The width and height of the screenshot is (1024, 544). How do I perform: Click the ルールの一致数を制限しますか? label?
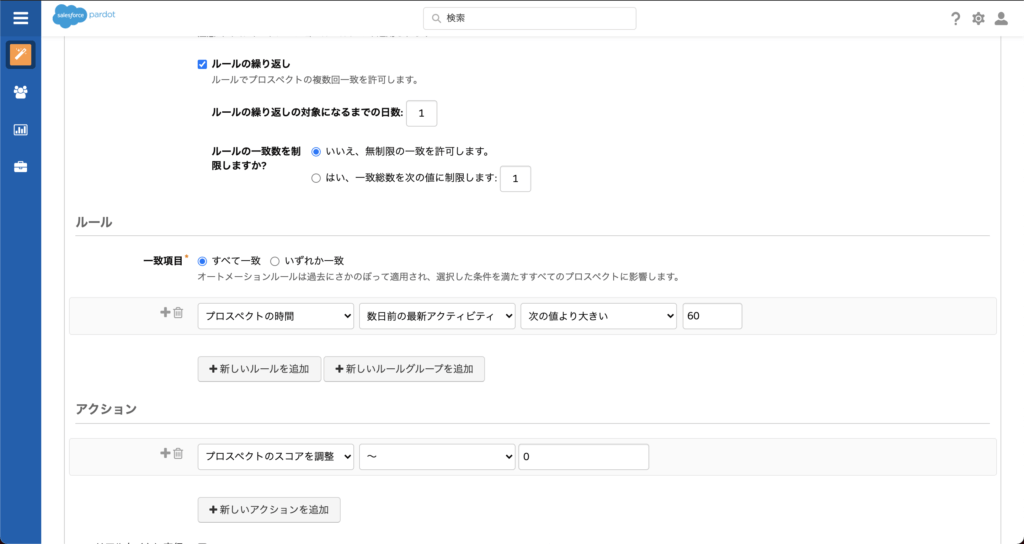point(256,158)
